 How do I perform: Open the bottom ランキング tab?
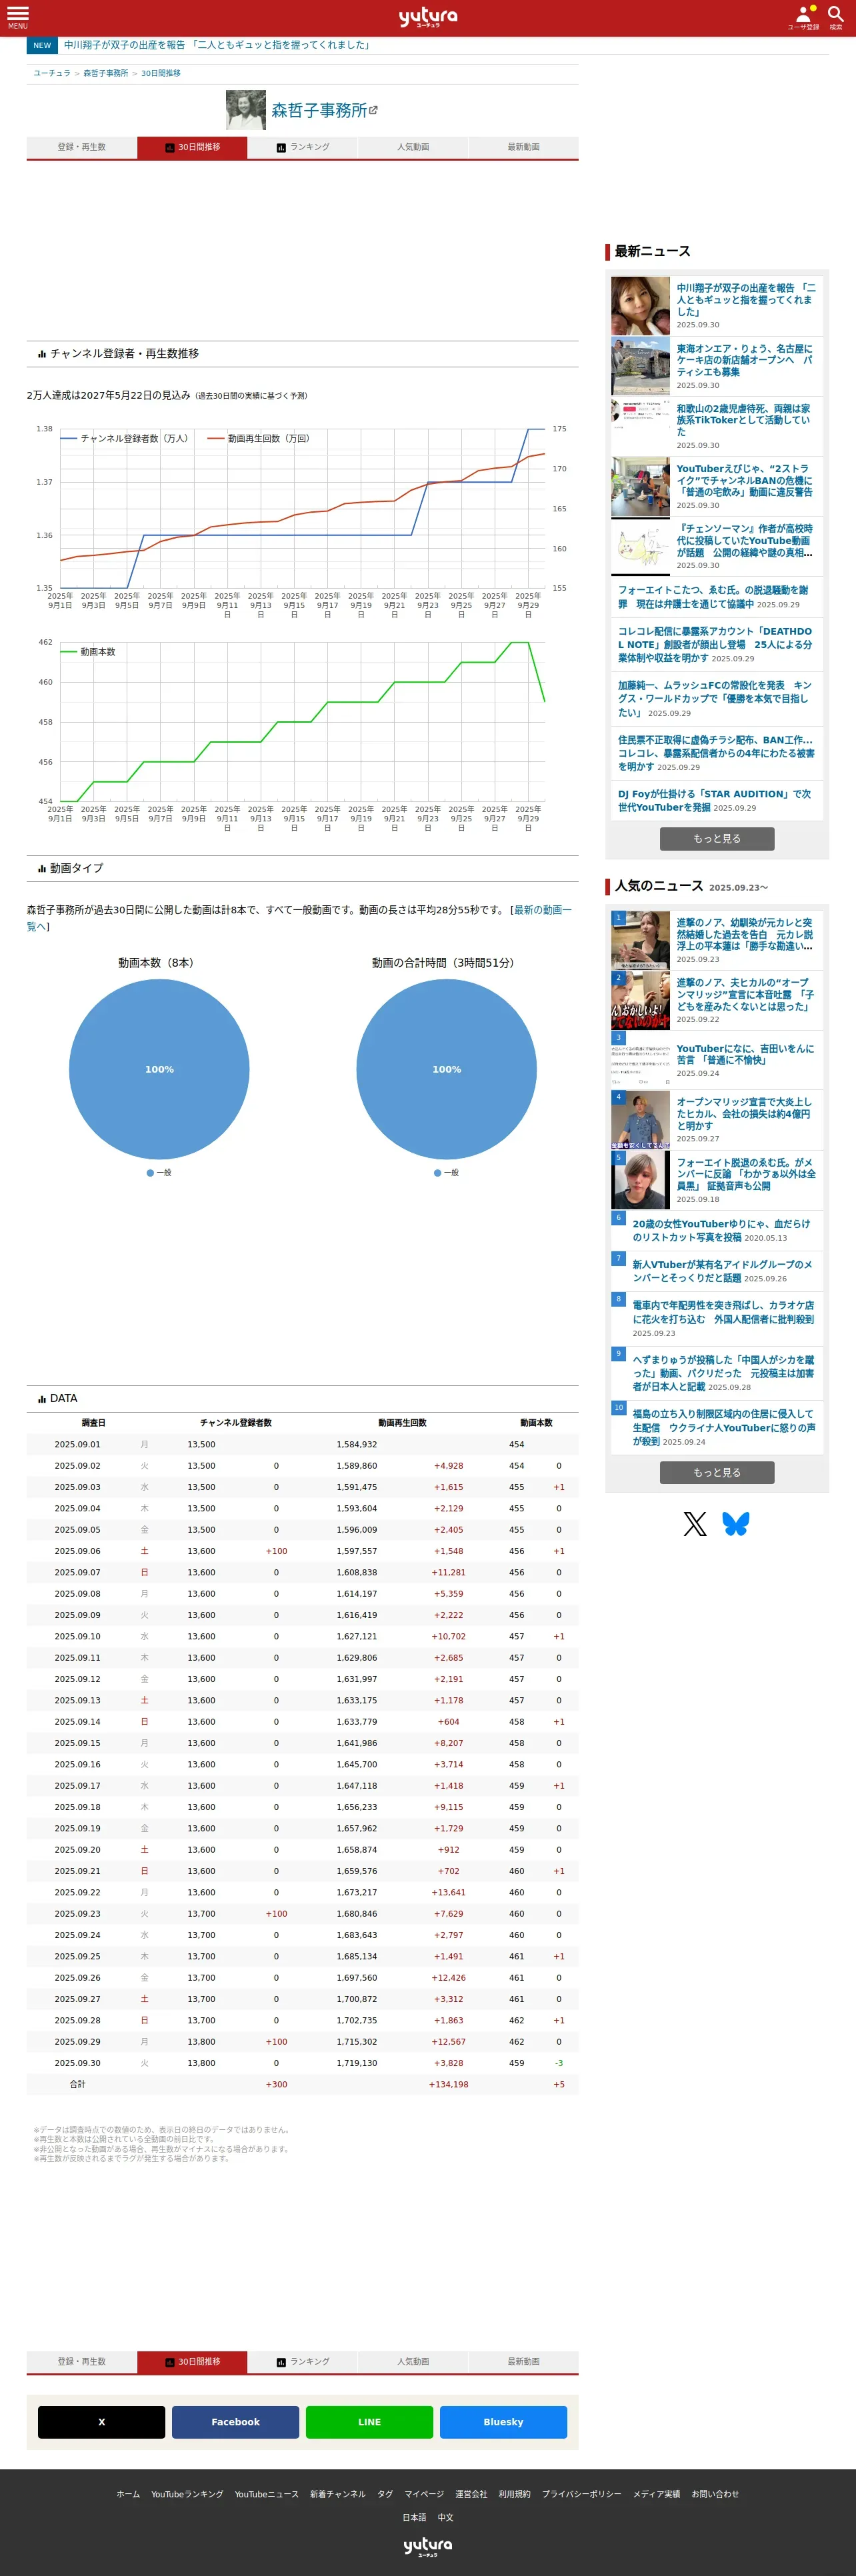303,2361
